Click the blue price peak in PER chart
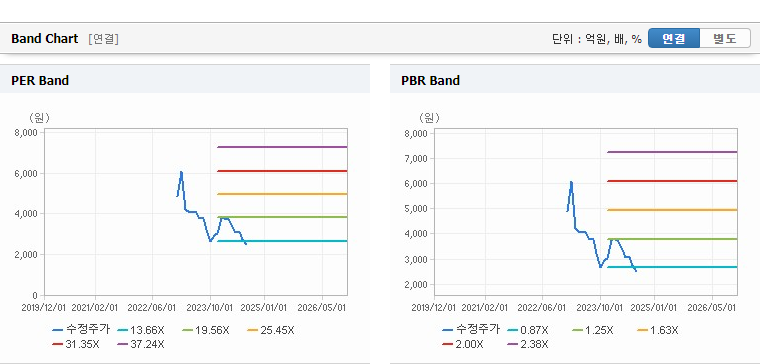 (x=181, y=172)
